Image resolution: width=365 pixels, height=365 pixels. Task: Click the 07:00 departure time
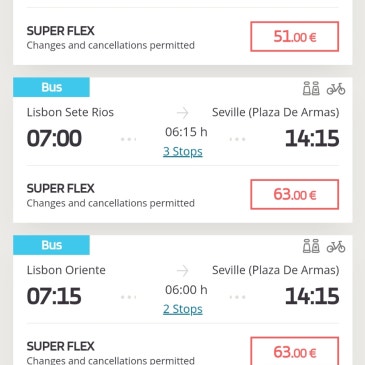pyautogui.click(x=54, y=138)
